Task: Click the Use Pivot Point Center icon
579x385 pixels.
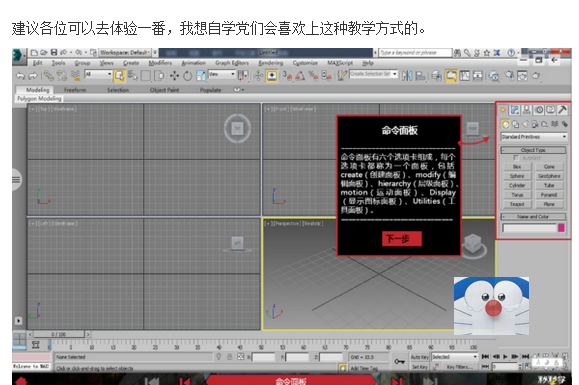Action: coord(243,76)
